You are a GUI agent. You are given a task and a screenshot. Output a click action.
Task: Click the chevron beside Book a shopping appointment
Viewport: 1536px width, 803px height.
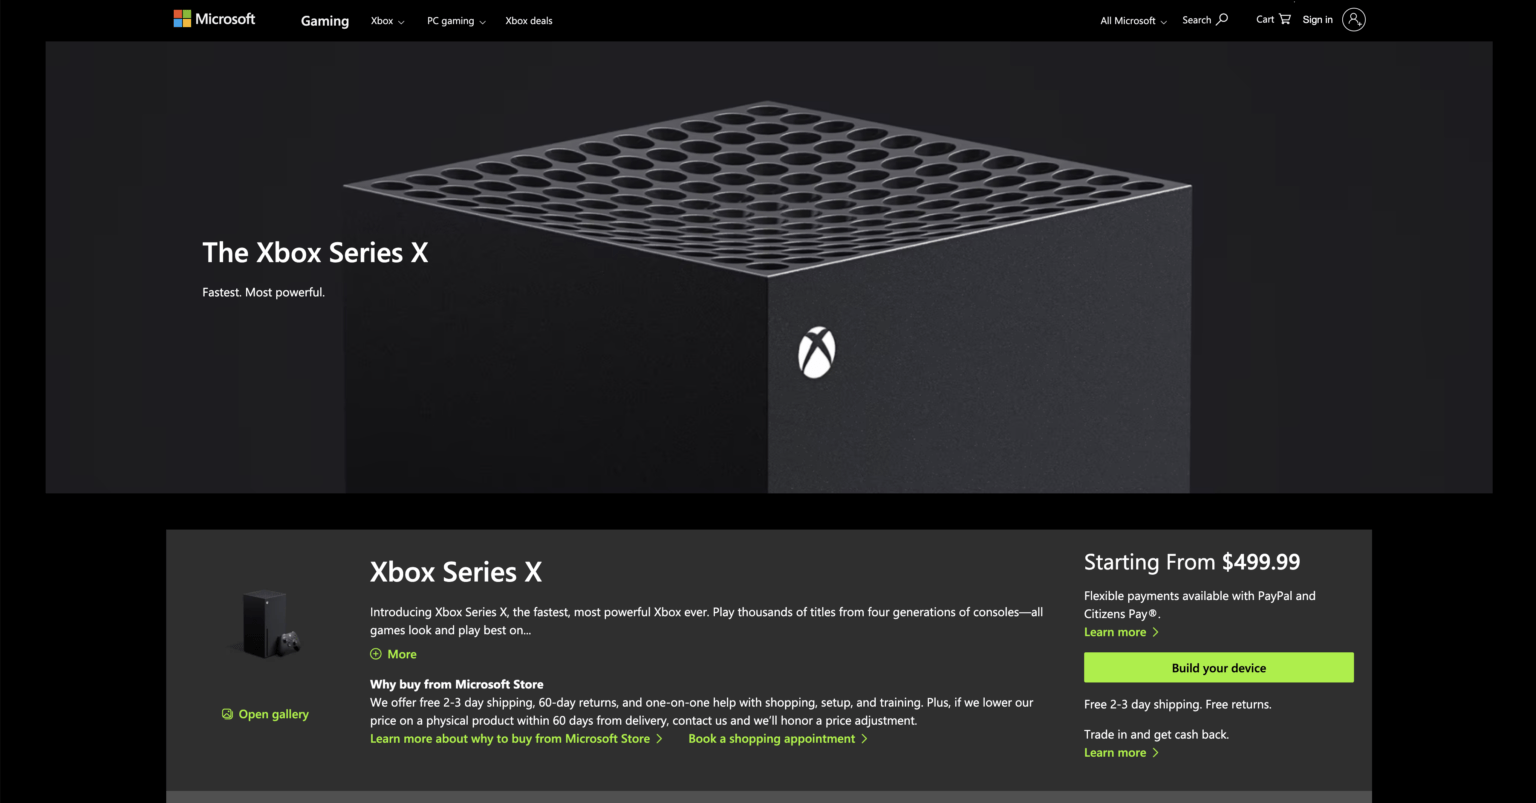coord(865,738)
